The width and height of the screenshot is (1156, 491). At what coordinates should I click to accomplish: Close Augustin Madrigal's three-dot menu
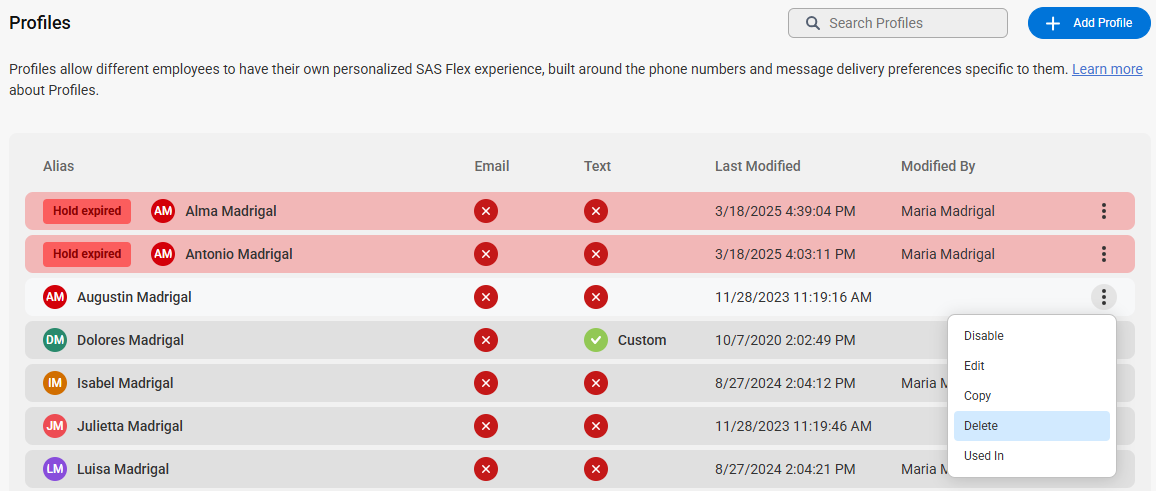(1104, 297)
